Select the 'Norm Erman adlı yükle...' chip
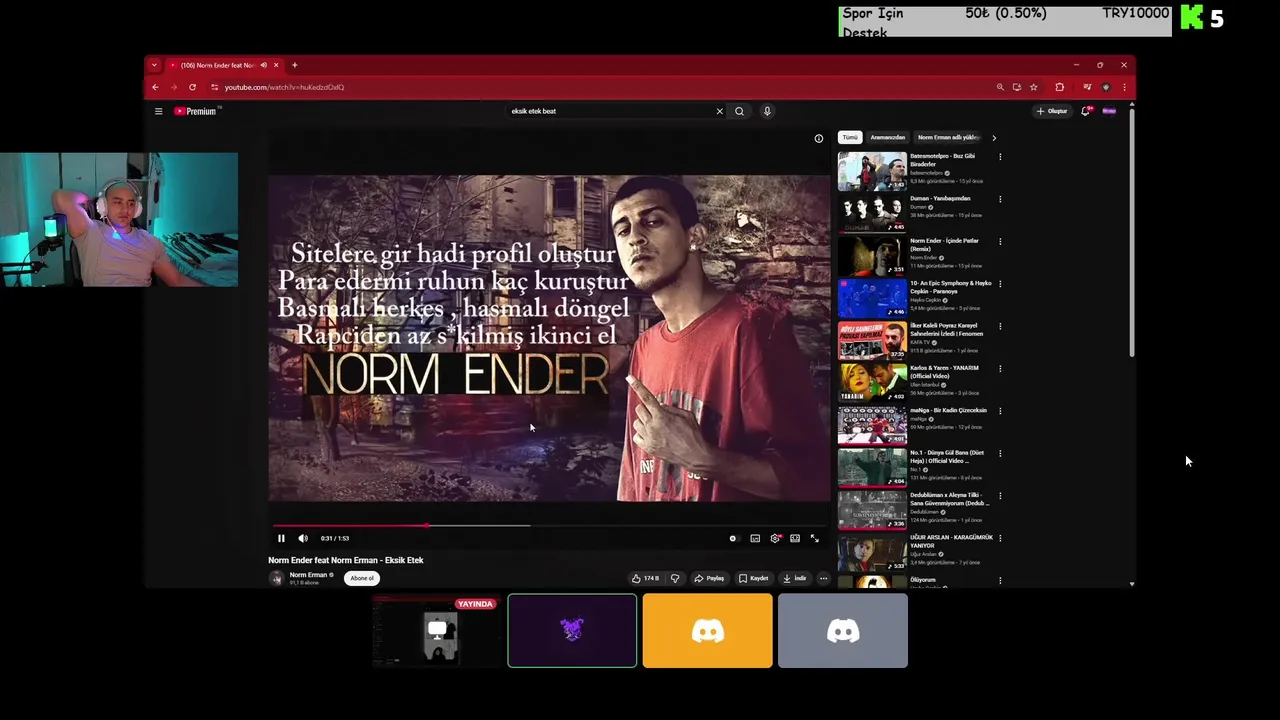1280x720 pixels. (949, 137)
